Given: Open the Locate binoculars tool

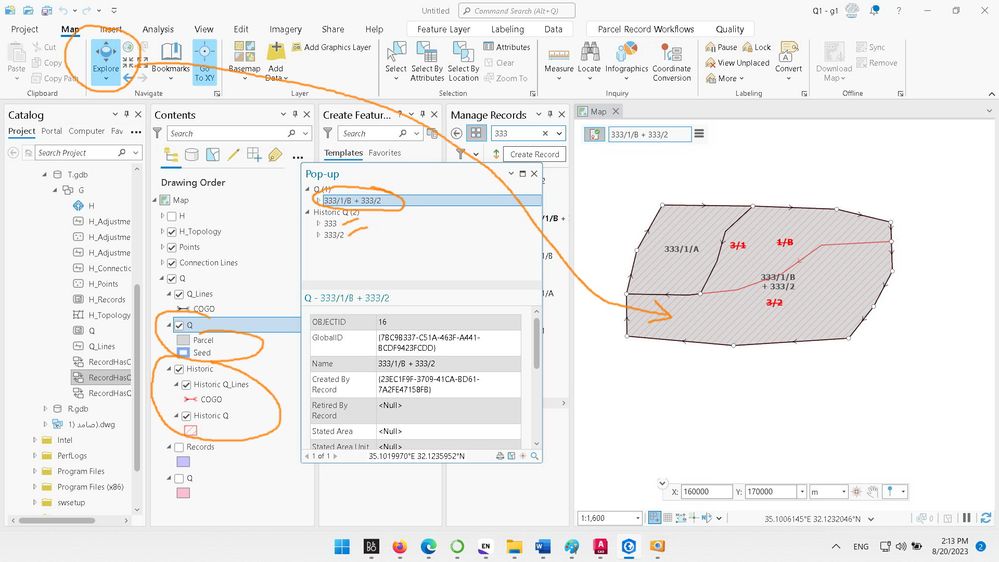Looking at the screenshot, I should click(x=589, y=61).
